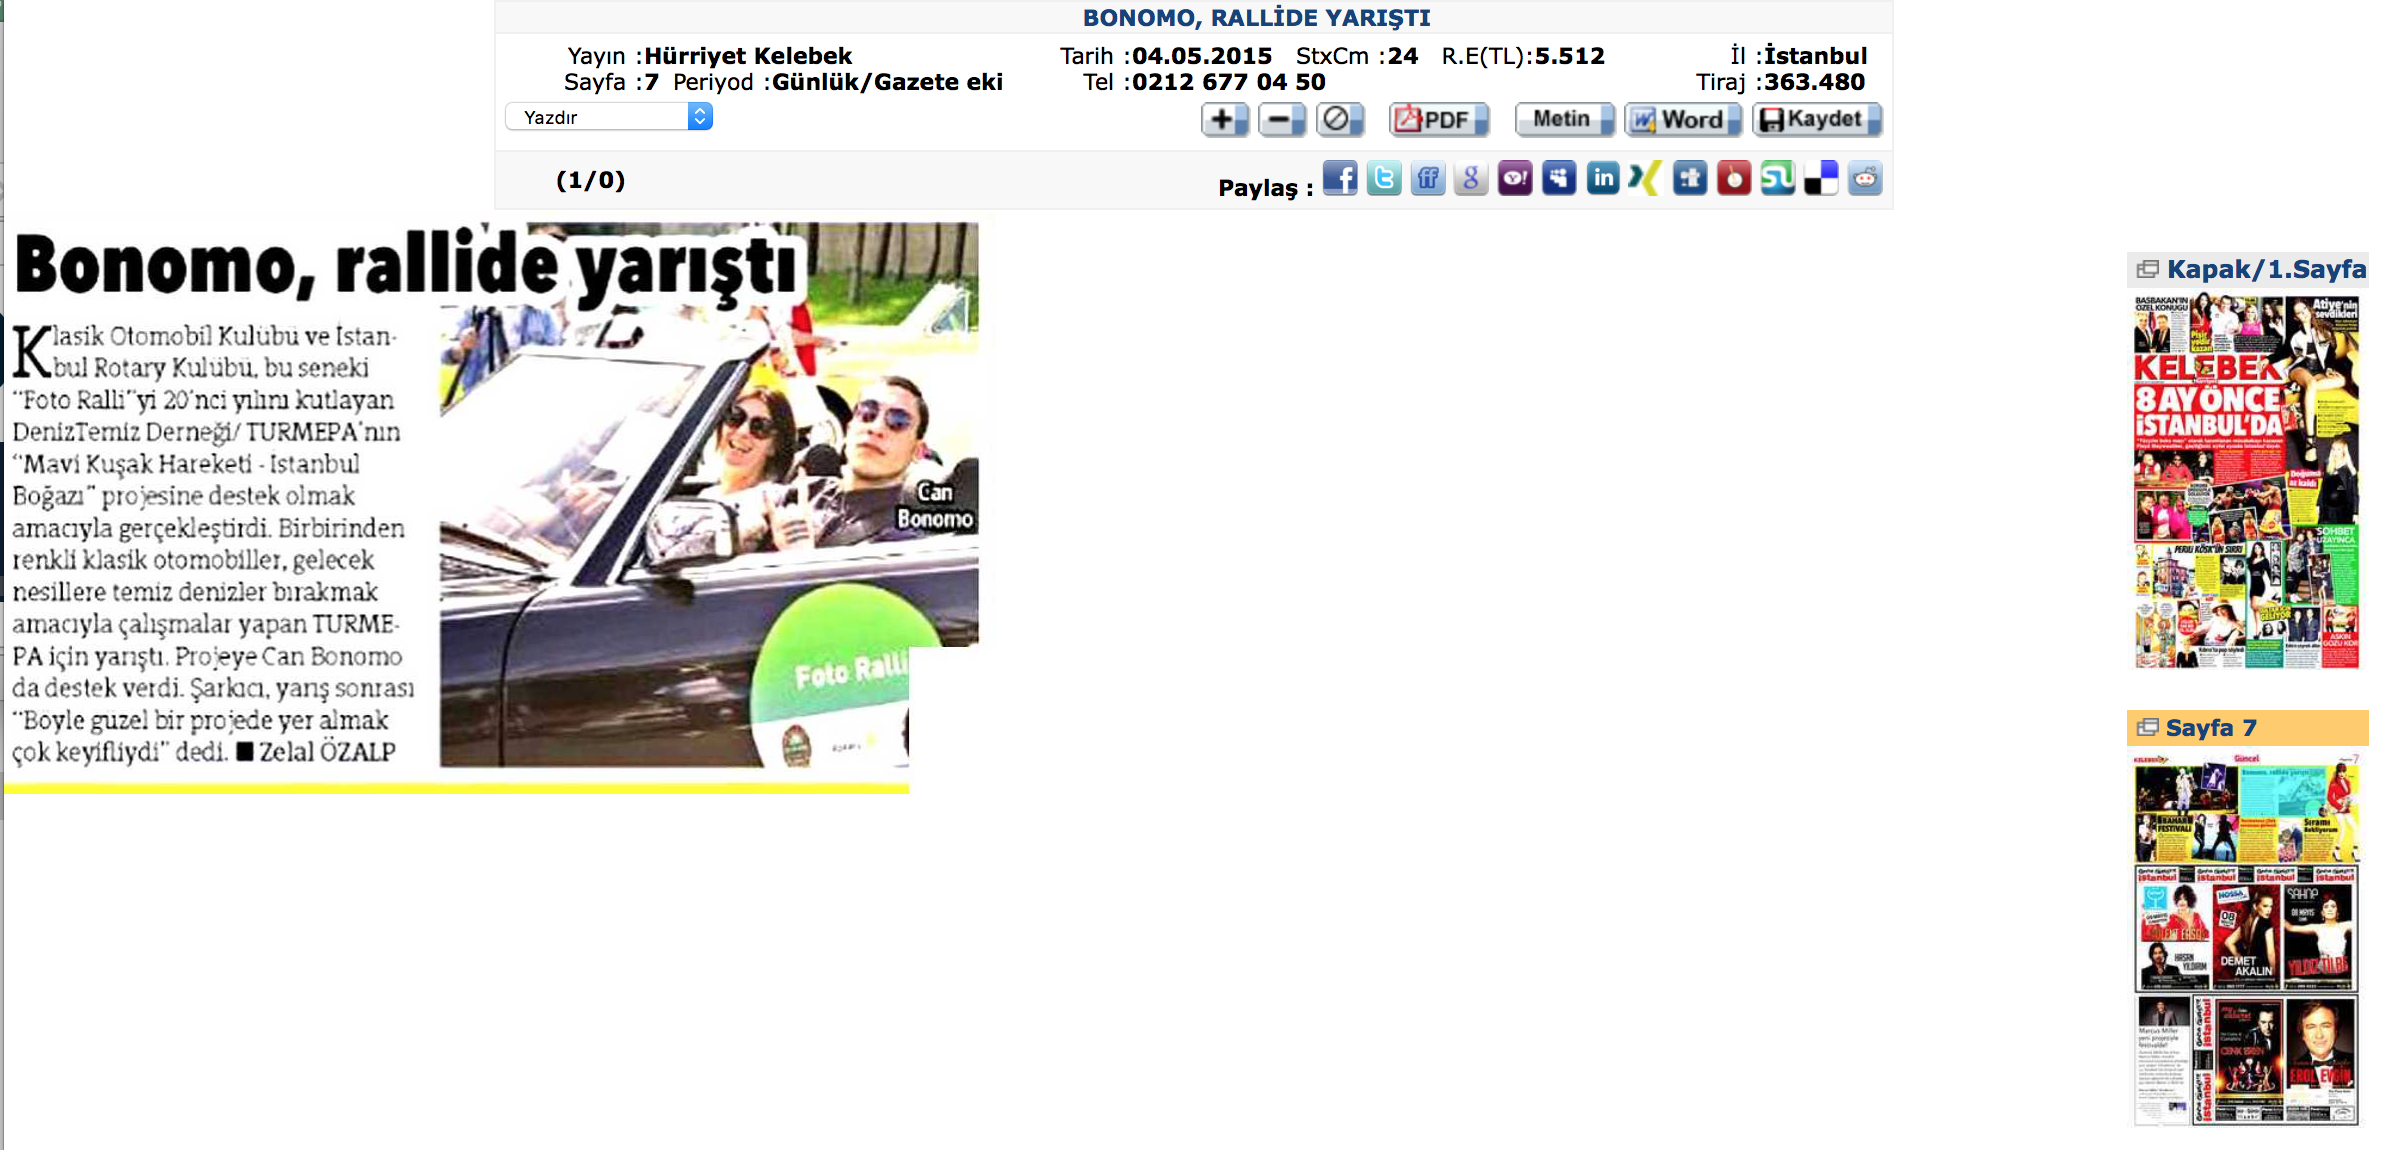Export the clipping as PDF

[x=1438, y=120]
